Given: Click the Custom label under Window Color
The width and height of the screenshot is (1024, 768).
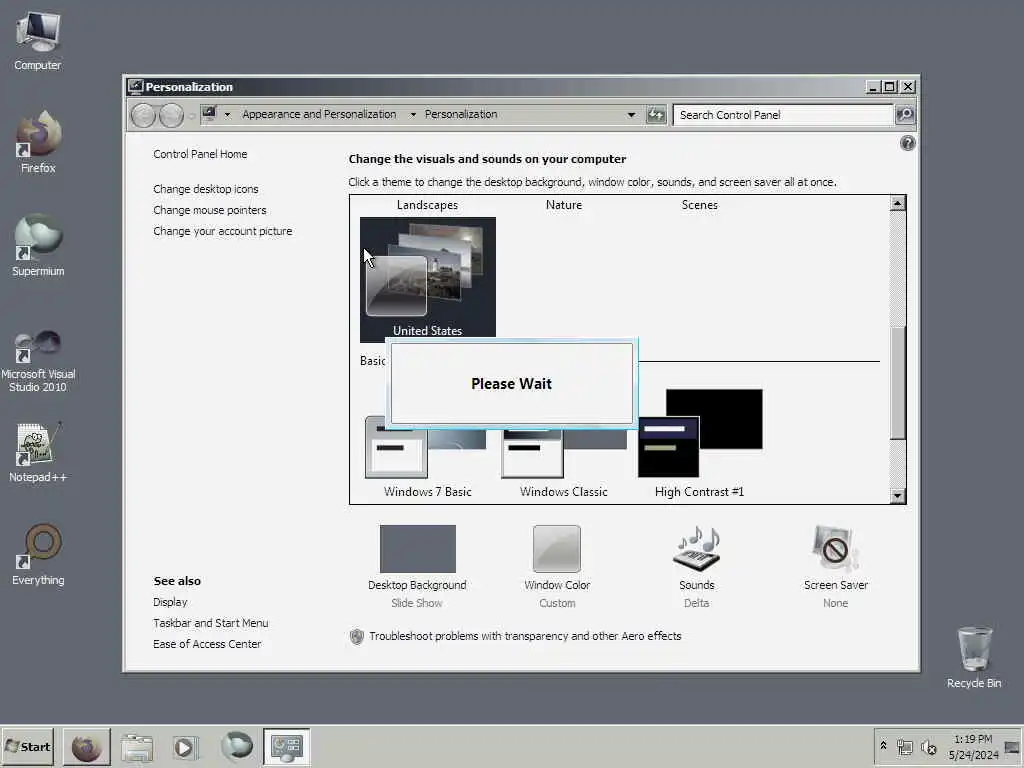Looking at the screenshot, I should coord(557,603).
